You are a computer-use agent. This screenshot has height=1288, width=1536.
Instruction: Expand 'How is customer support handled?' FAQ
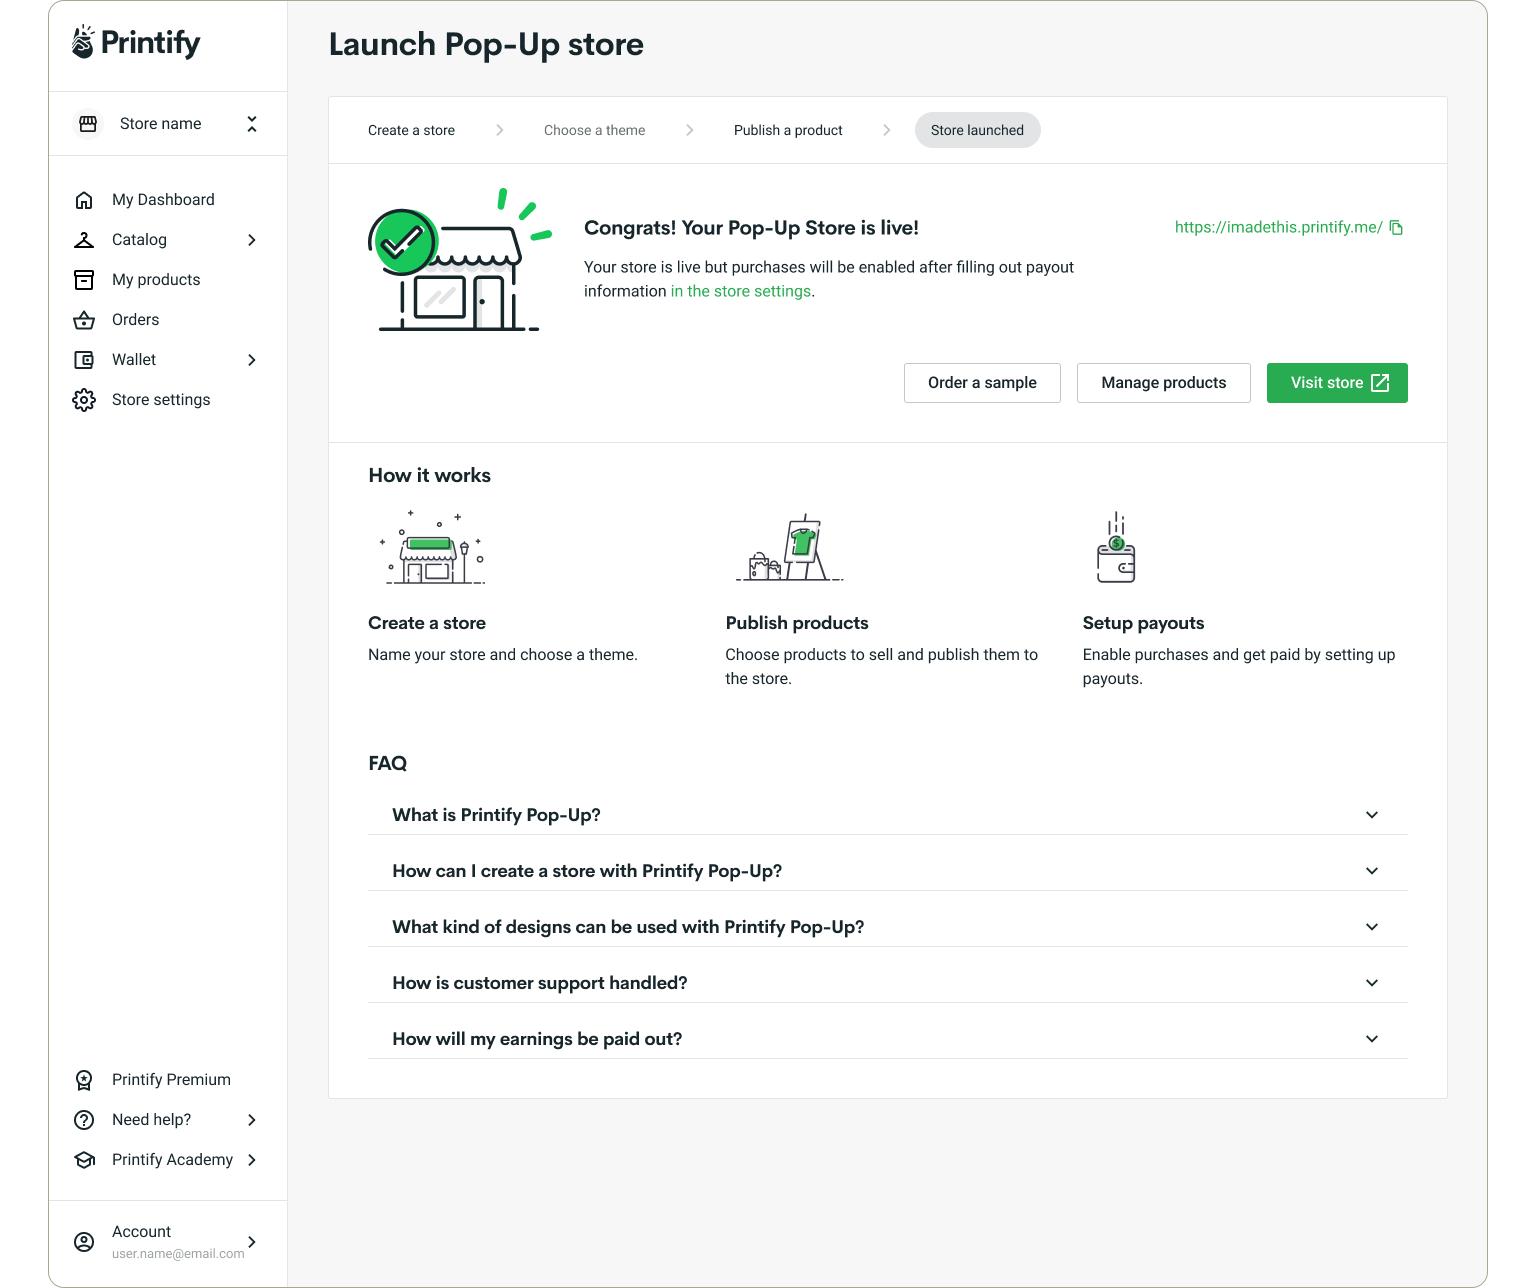click(x=888, y=983)
